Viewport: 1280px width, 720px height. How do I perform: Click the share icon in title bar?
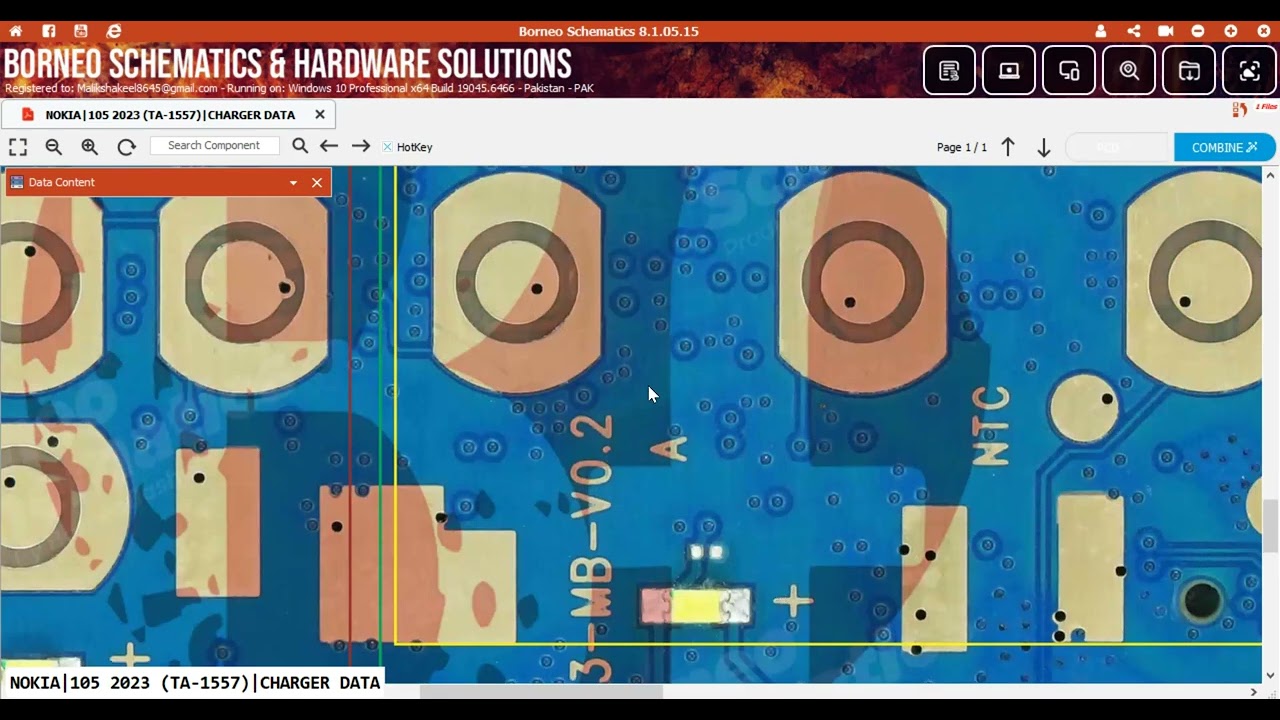(1133, 31)
